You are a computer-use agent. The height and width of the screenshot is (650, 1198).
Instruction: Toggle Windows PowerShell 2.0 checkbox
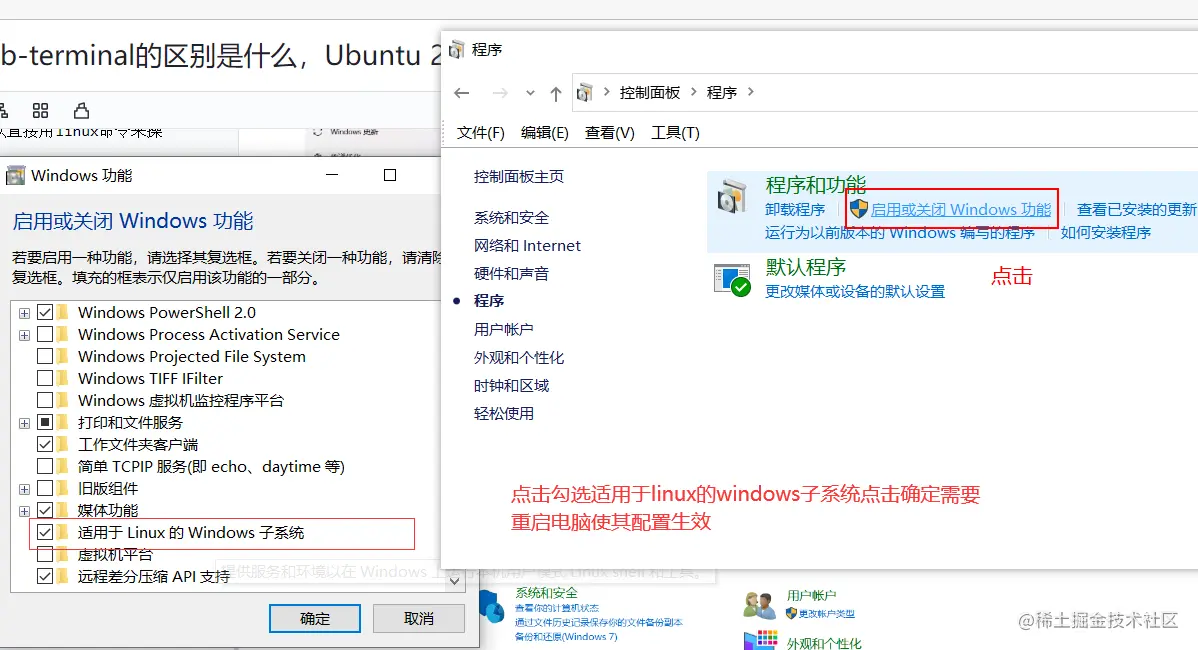pyautogui.click(x=45, y=312)
